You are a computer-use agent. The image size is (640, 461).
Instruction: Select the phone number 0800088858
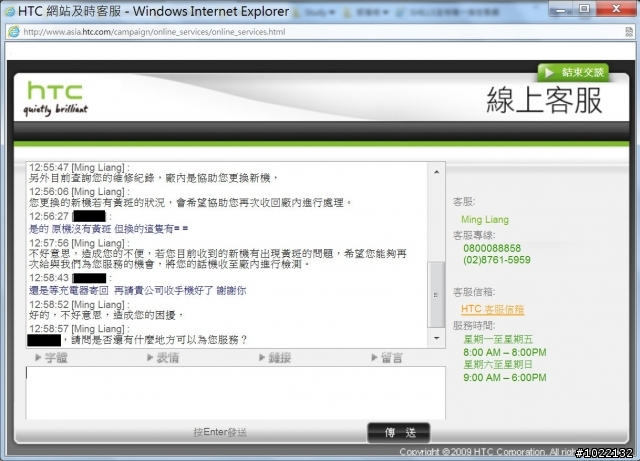(492, 248)
